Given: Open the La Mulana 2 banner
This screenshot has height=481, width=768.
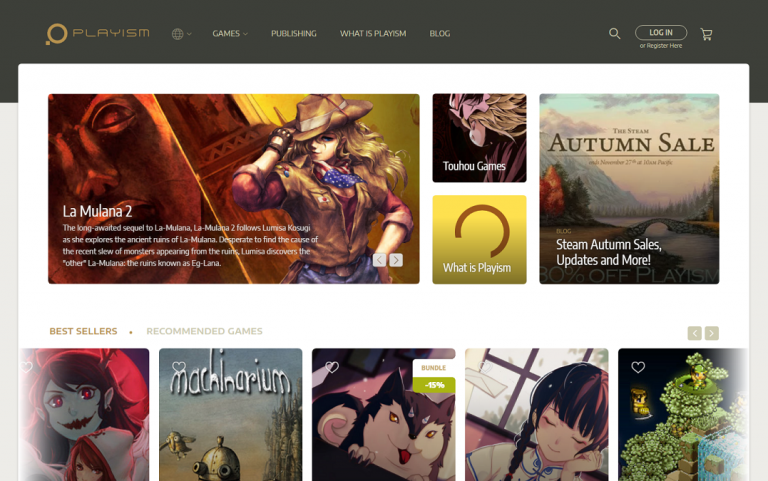Looking at the screenshot, I should pyautogui.click(x=234, y=189).
